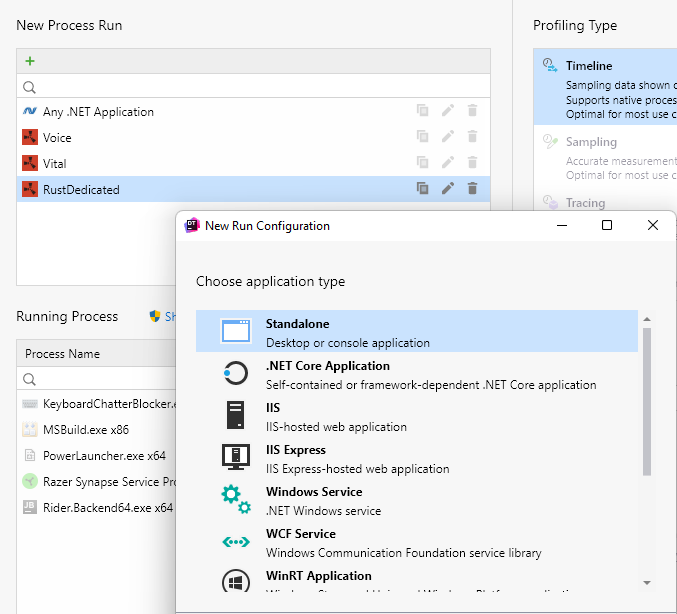Select the Voice run configuration
Viewport: 677px width, 614px height.
pyautogui.click(x=58, y=137)
